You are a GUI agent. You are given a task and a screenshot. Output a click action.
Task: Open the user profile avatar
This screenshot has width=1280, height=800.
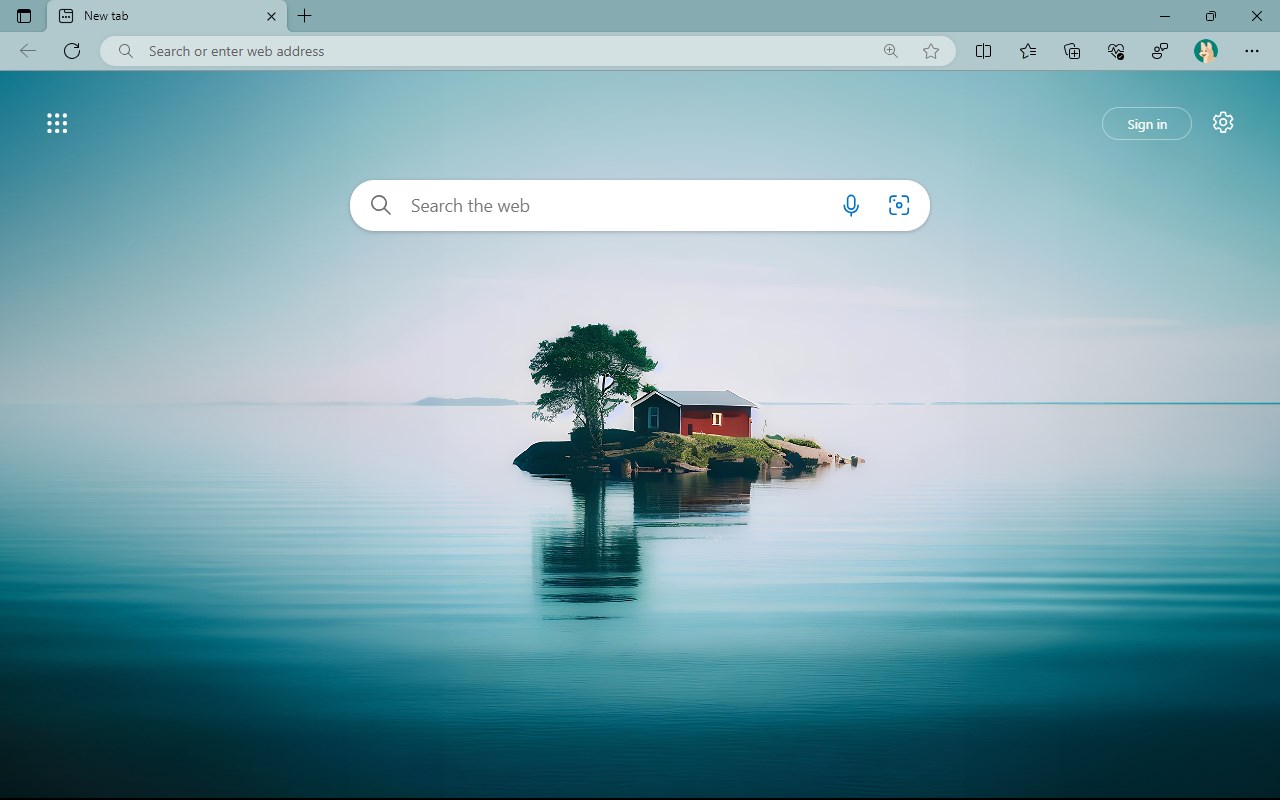[1206, 51]
